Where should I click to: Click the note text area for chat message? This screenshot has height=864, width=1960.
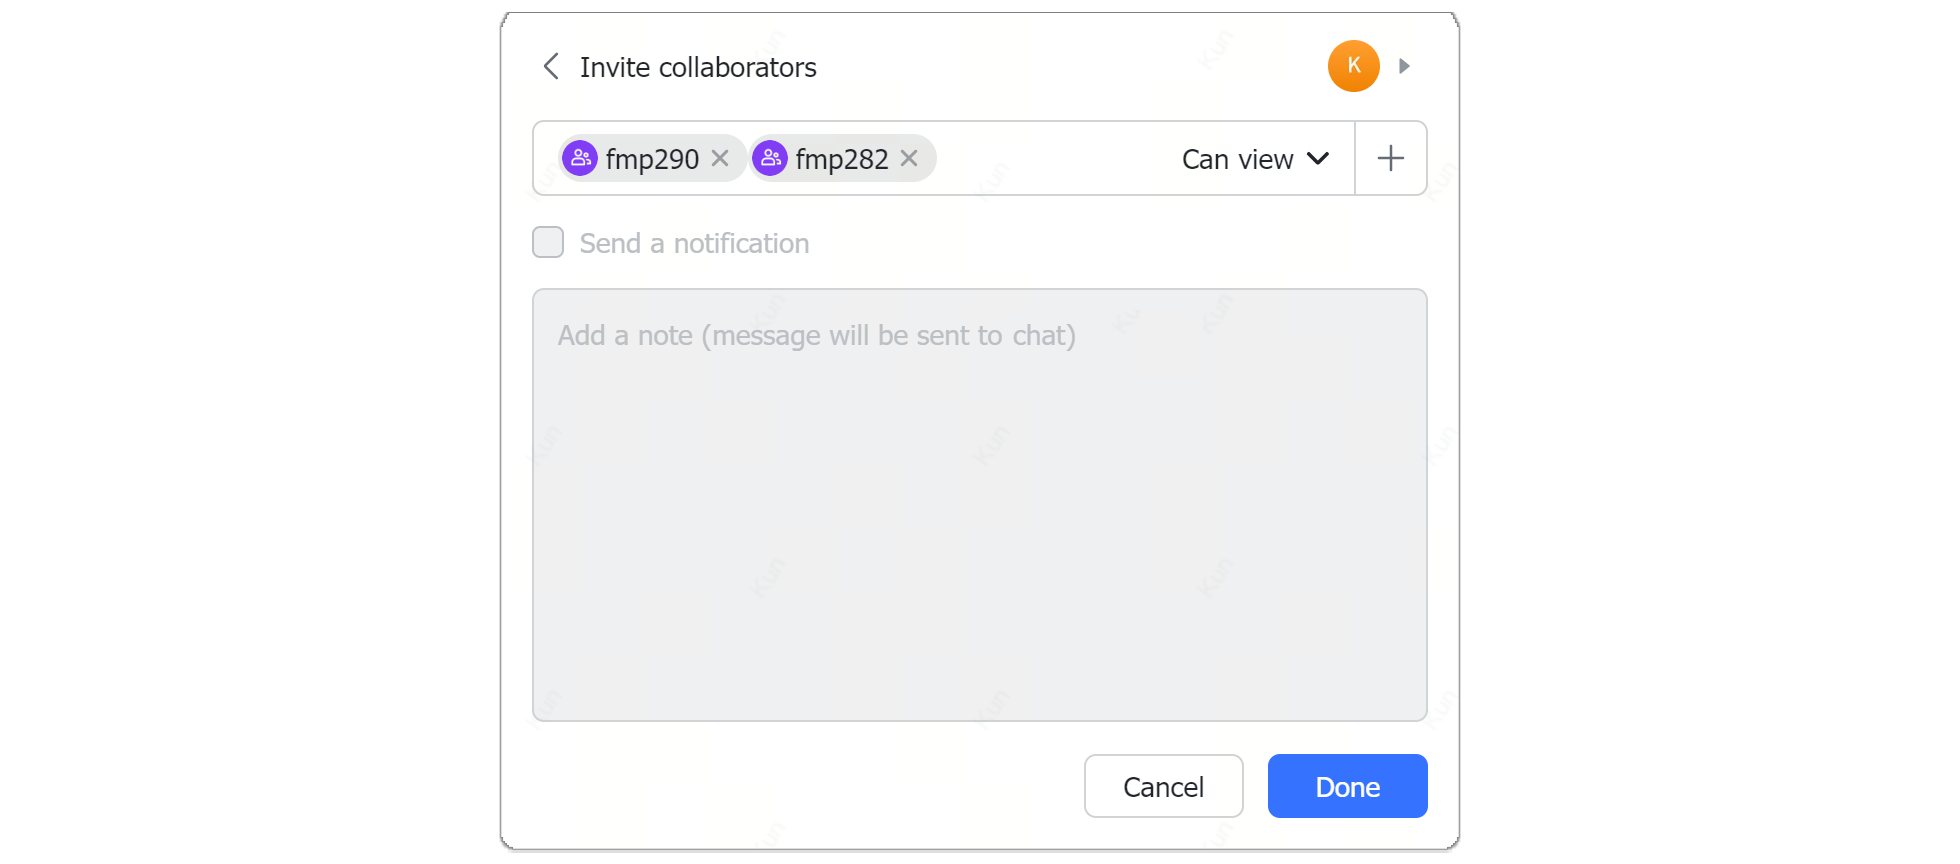(x=979, y=502)
